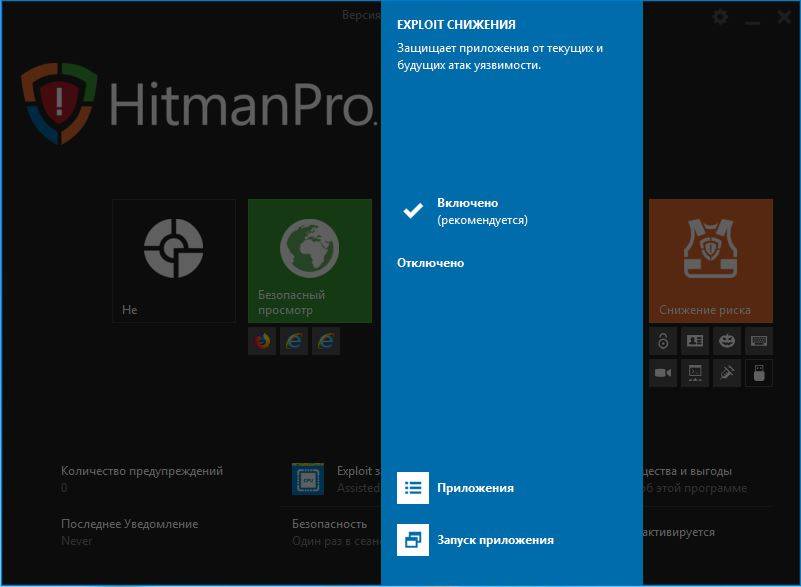
Task: Open the Приложения list icon
Action: [413, 488]
